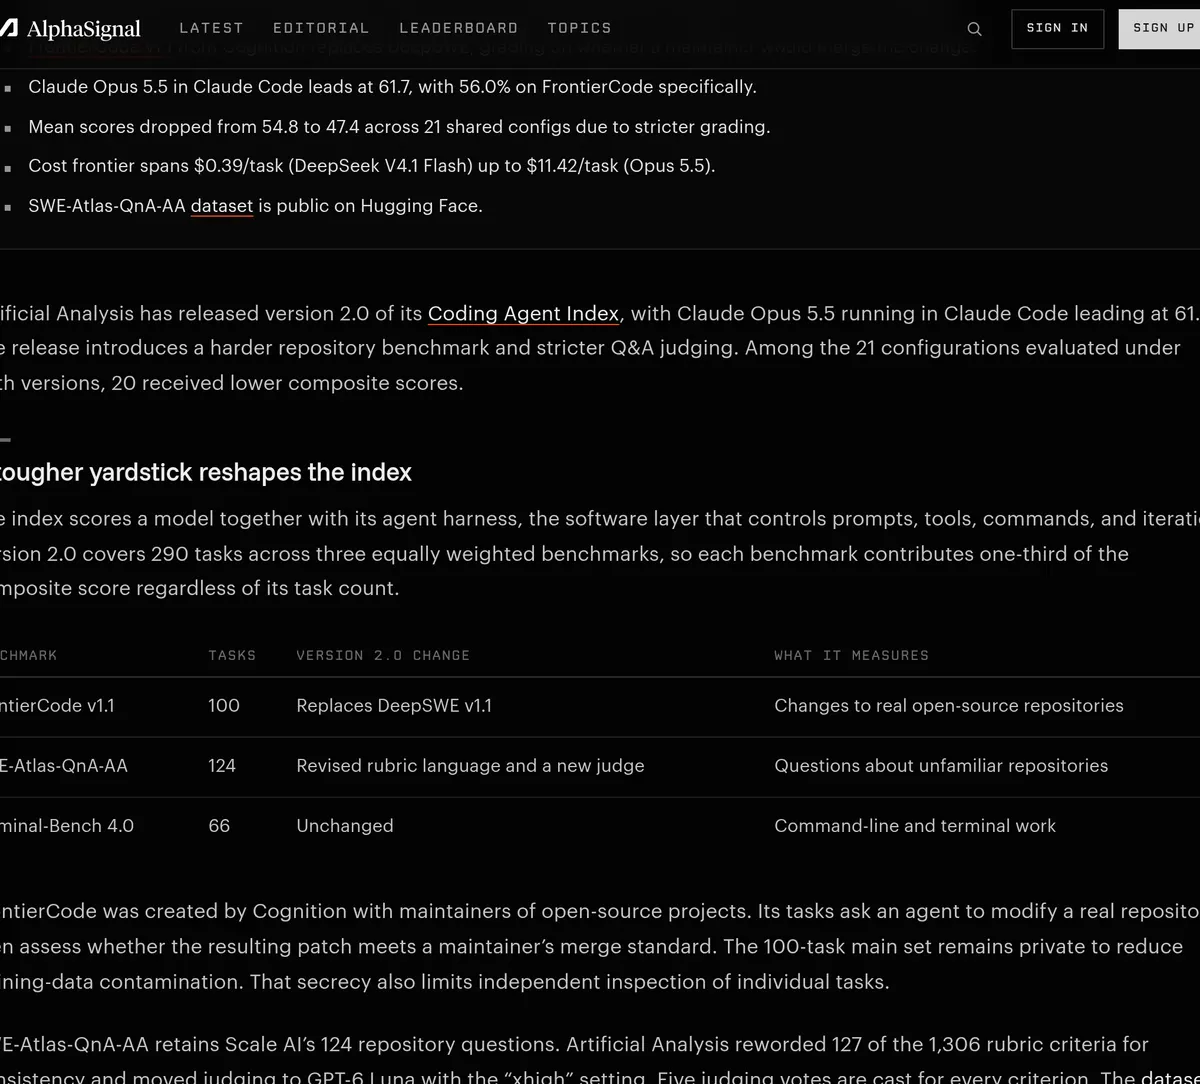
Task: Select the Terminal-Bench 4.0 row
Action: tap(600, 826)
